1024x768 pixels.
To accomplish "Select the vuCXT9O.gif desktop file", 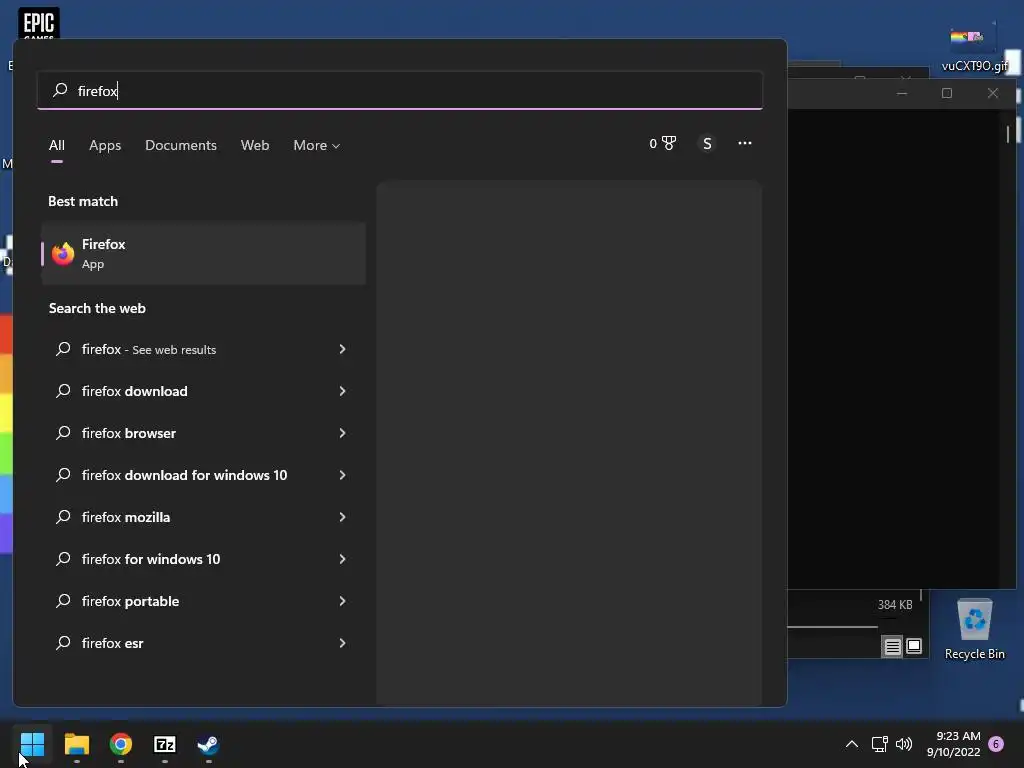I will (974, 47).
